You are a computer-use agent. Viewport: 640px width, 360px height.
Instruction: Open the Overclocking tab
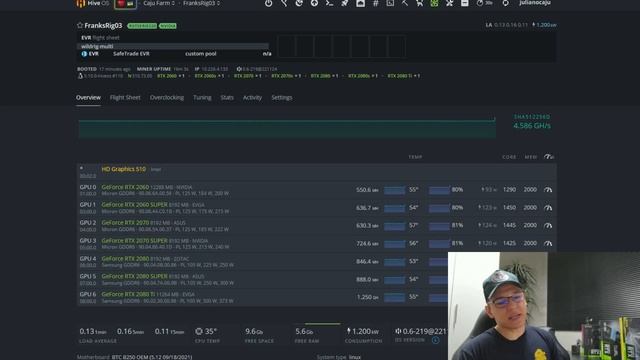click(x=167, y=98)
